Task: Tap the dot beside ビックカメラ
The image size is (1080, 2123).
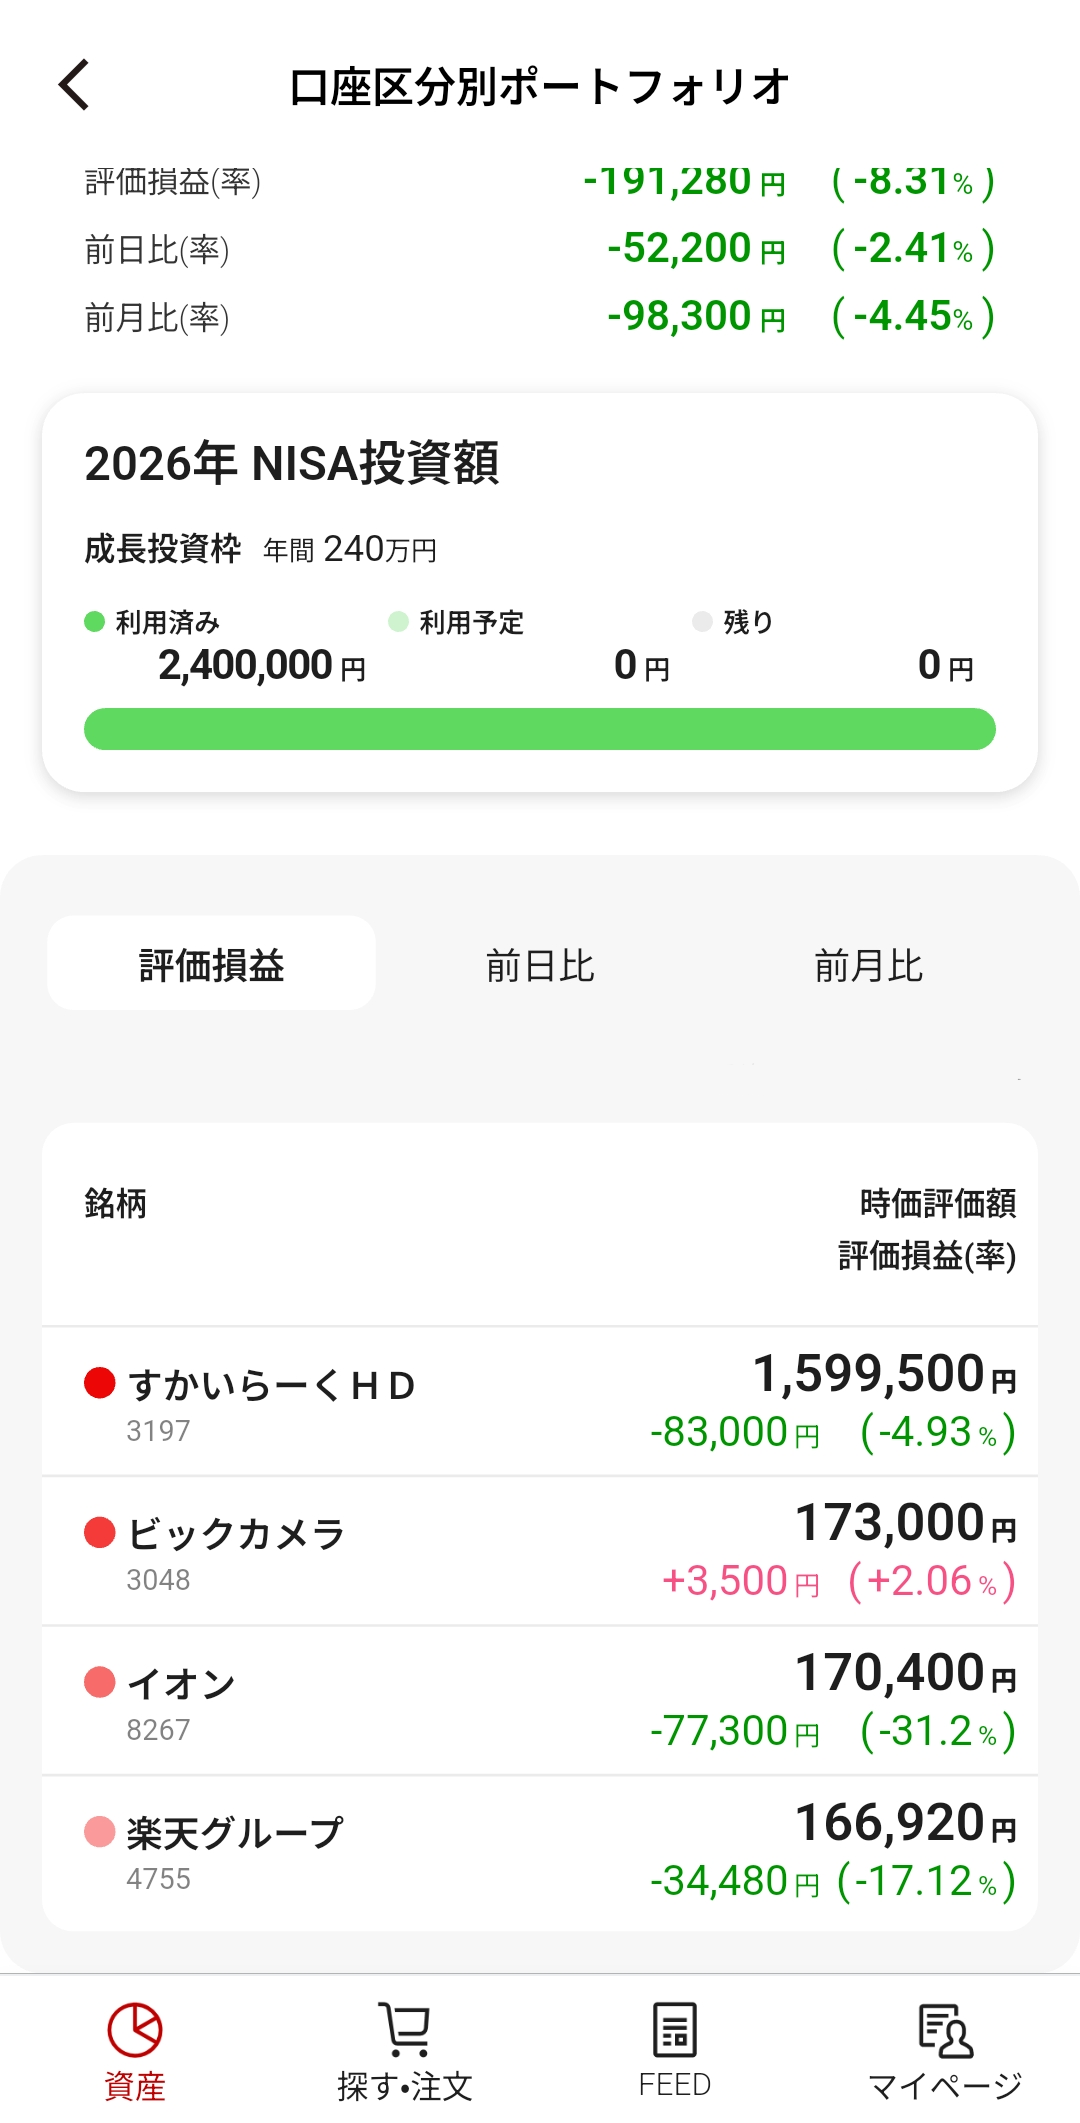Action: pos(100,1532)
